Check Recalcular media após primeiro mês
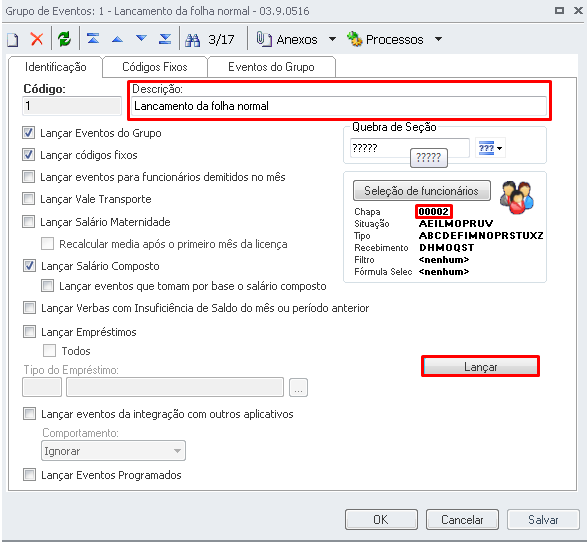The height and width of the screenshot is (542, 587). pyautogui.click(x=48, y=244)
